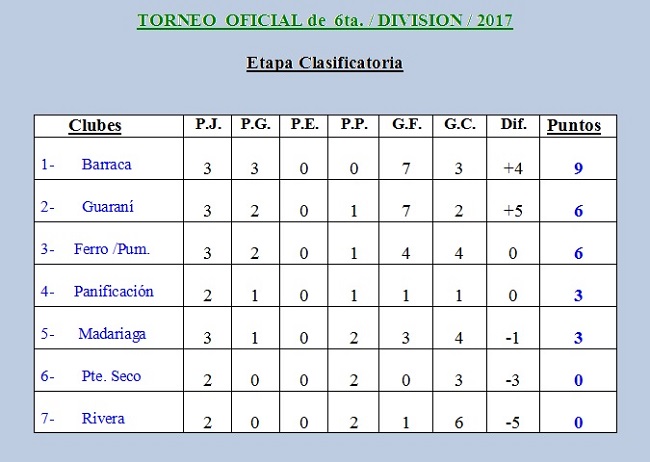The height and width of the screenshot is (462, 650).
Task: Click the Ferro /Pum. club name
Action: coord(112,249)
